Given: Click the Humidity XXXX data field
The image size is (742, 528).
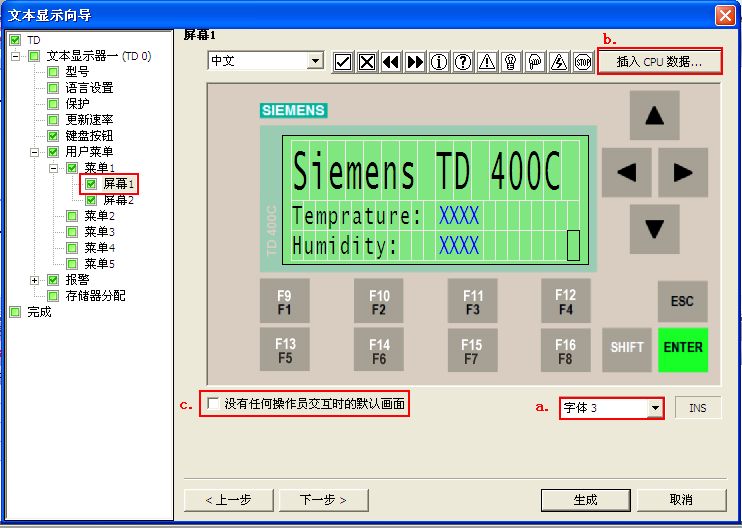Looking at the screenshot, I should (459, 246).
